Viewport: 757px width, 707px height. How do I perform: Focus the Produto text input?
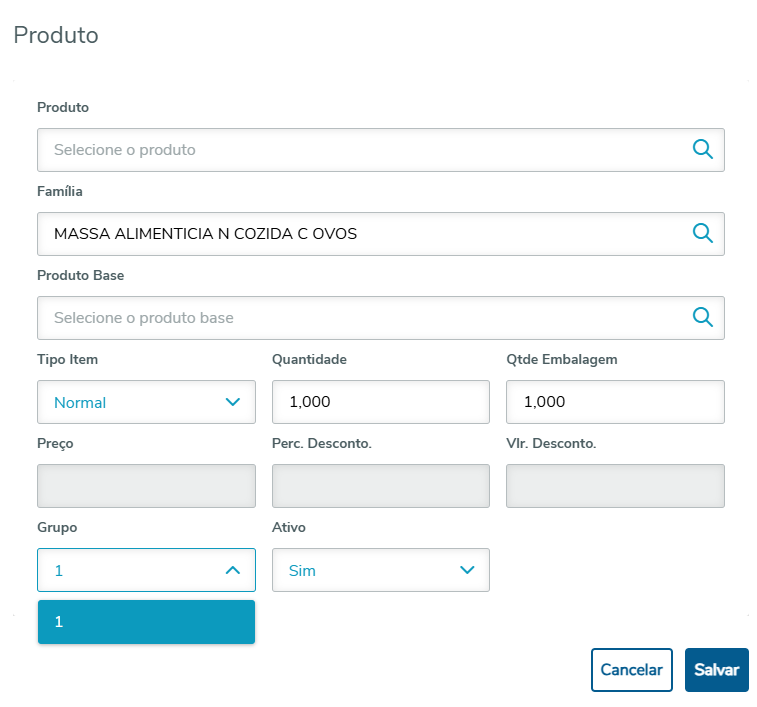(x=360, y=150)
